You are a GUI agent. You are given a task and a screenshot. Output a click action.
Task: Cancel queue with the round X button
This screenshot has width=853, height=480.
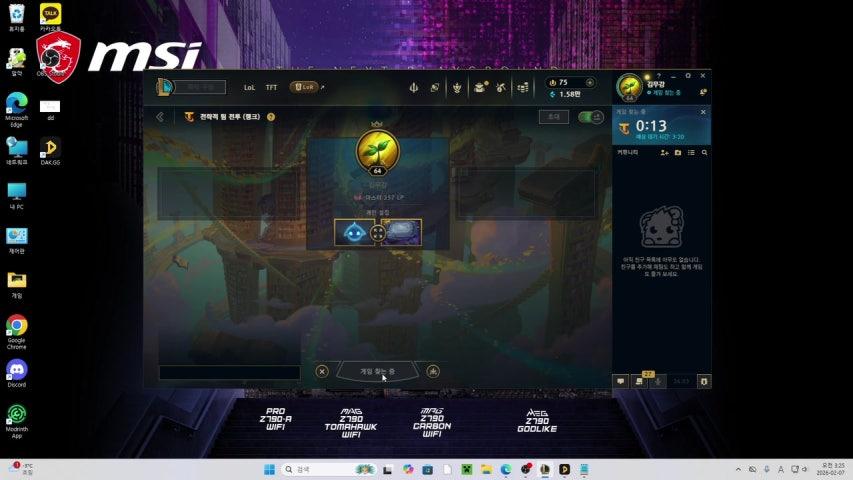[322, 371]
